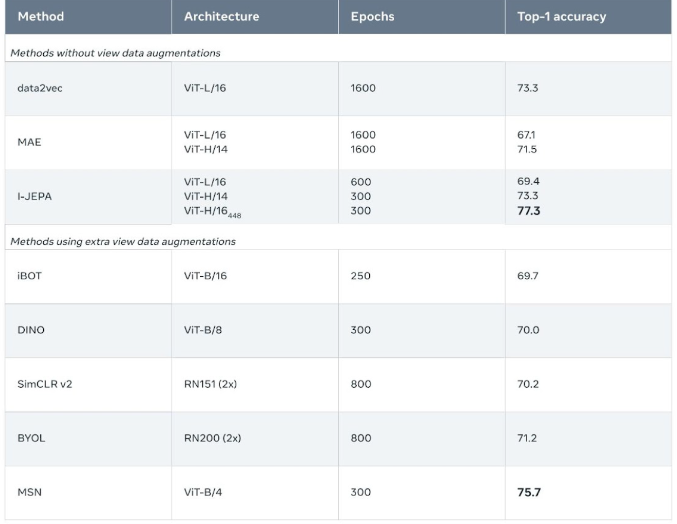Select the iBOT row label
Screen dimensions: 677x524
pyautogui.click(x=30, y=275)
